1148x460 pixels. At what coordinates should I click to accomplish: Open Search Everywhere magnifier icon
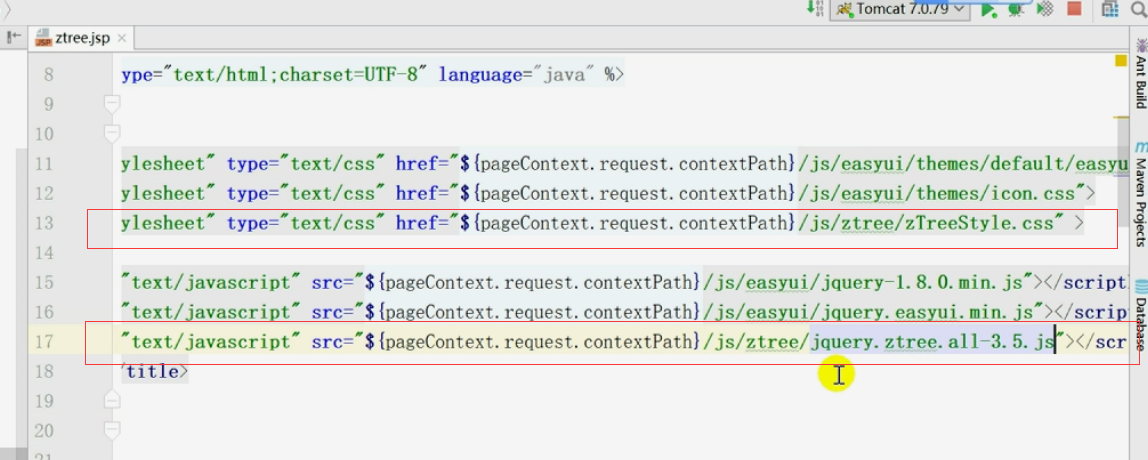click(x=1138, y=9)
